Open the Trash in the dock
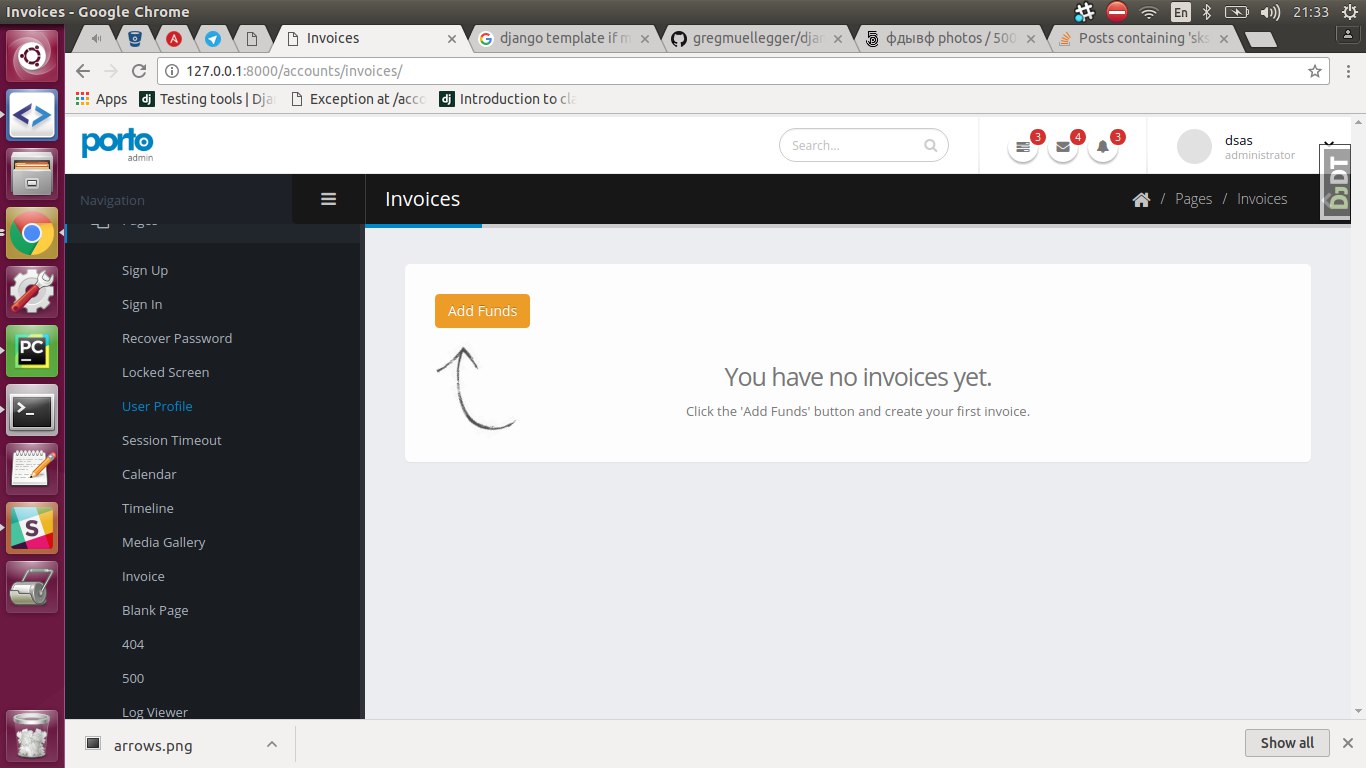Viewport: 1366px width, 768px height. (x=32, y=734)
